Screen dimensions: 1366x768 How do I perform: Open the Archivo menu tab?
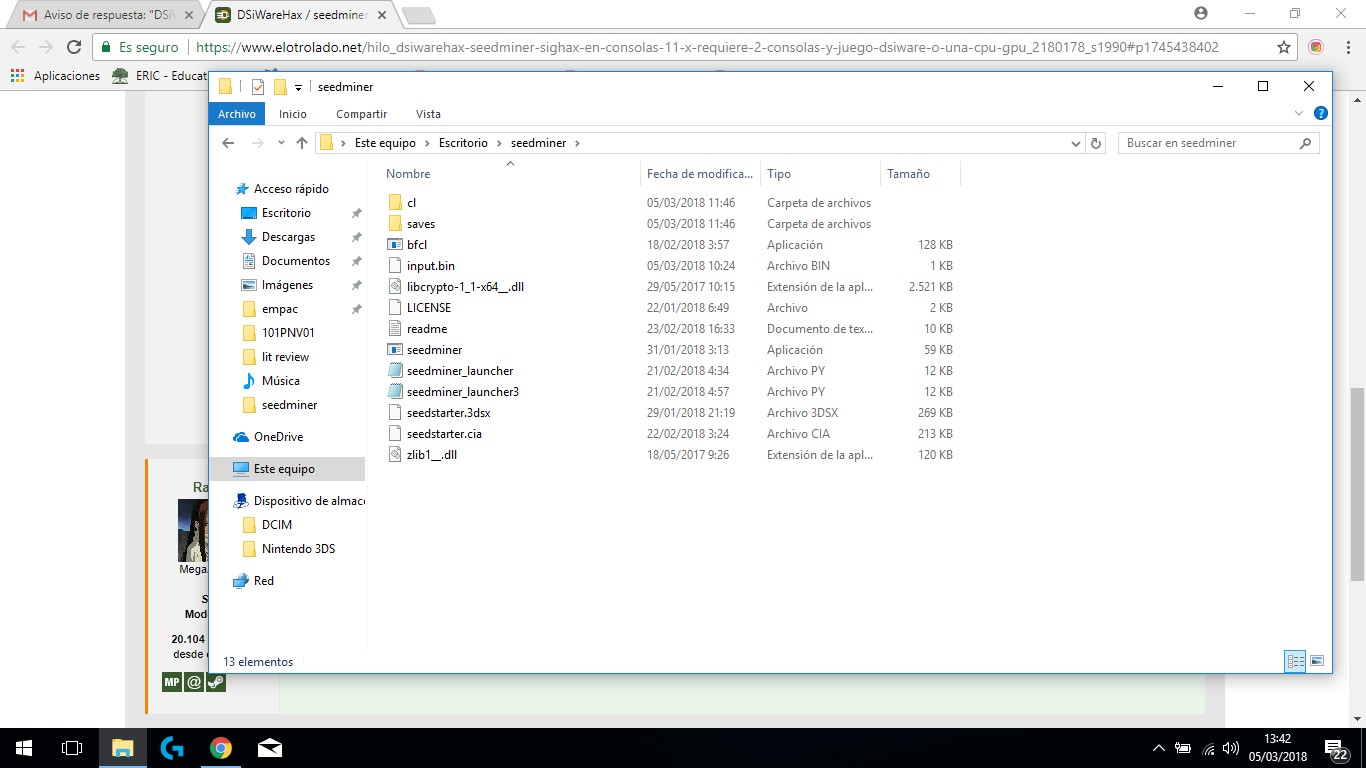point(237,114)
